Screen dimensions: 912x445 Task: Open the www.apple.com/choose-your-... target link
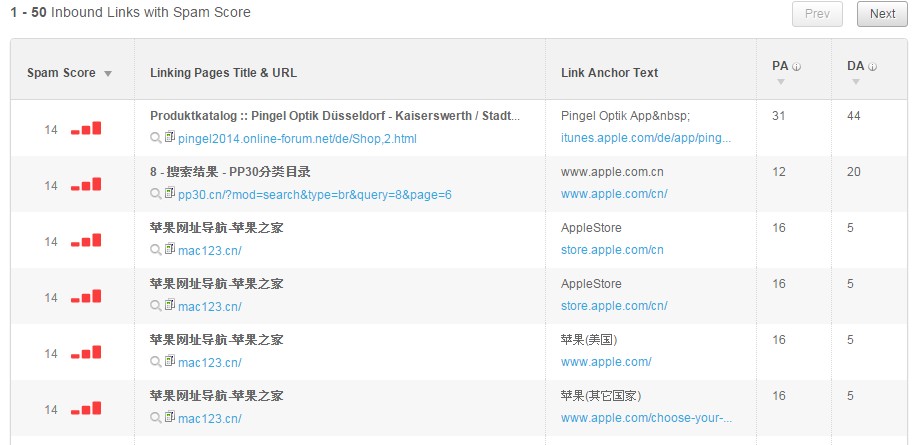pyautogui.click(x=646, y=418)
